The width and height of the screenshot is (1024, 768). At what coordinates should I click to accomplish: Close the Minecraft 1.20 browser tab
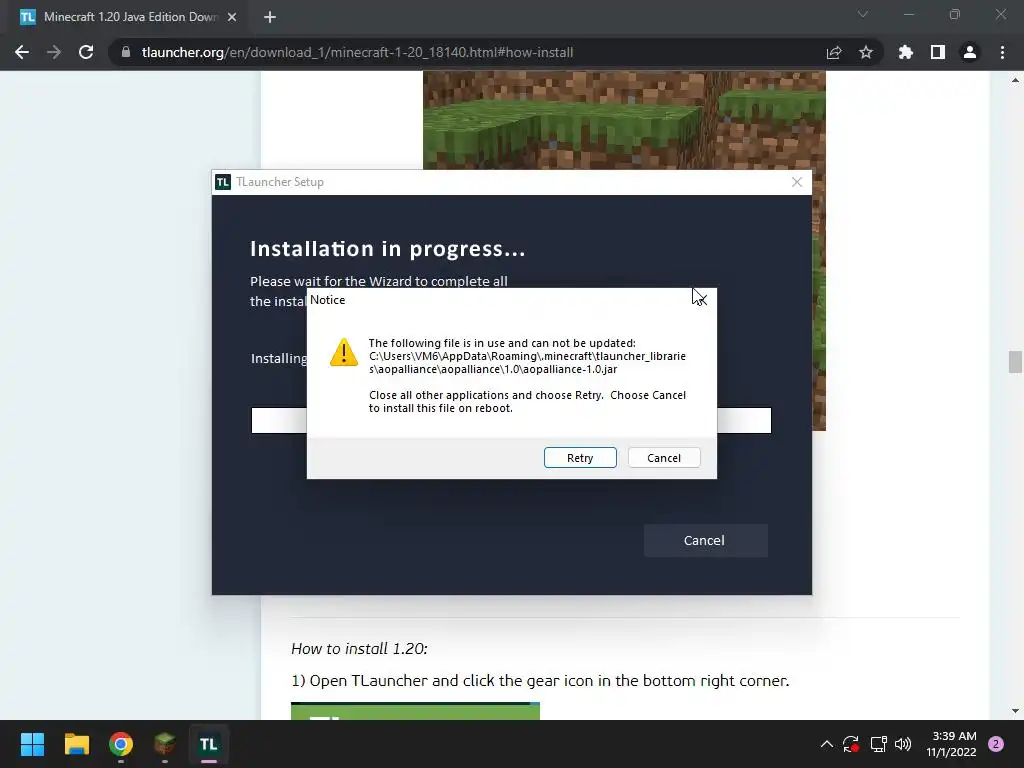(x=232, y=17)
